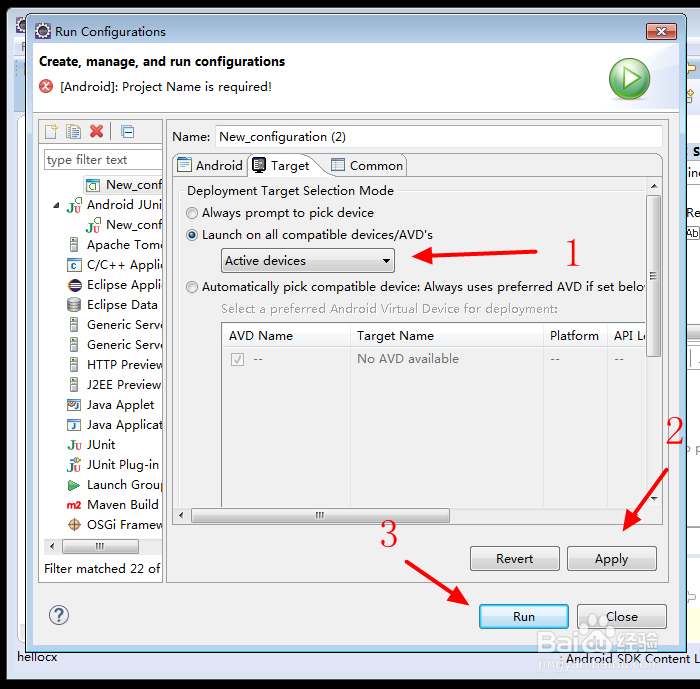Click the Platform column header
700x689 pixels.
point(575,335)
